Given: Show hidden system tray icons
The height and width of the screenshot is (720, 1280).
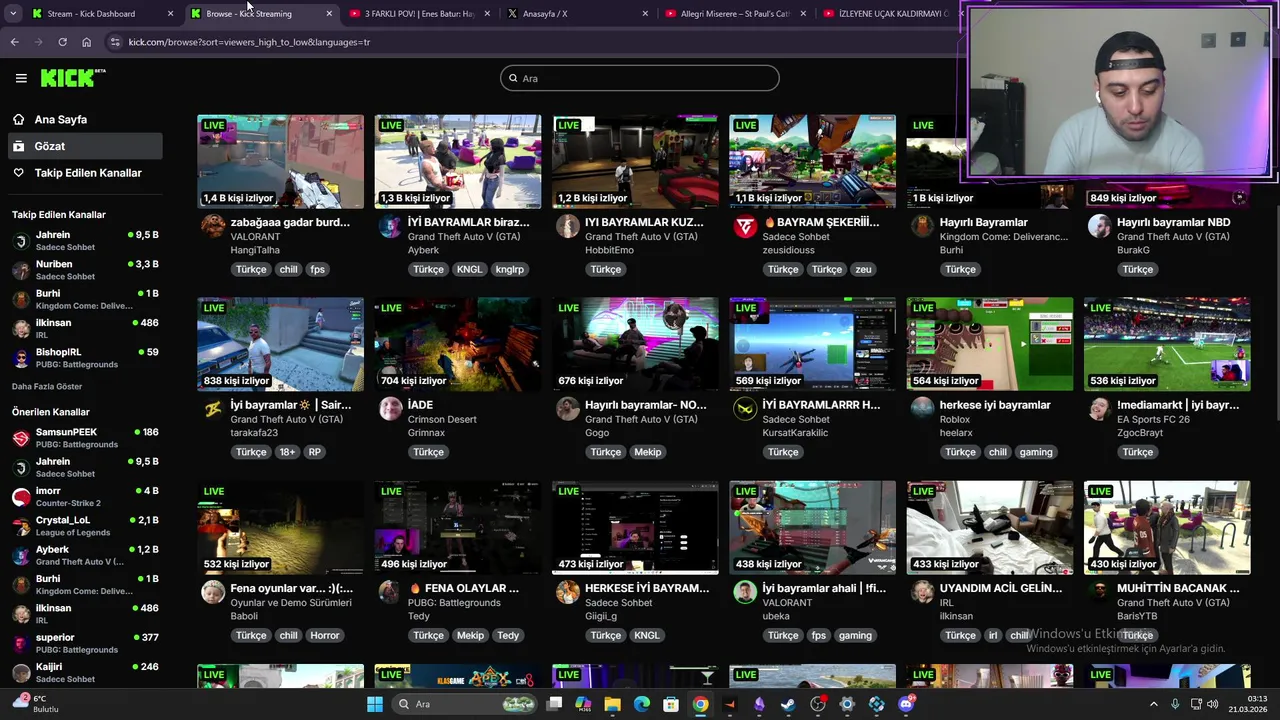Looking at the screenshot, I should tap(1153, 704).
